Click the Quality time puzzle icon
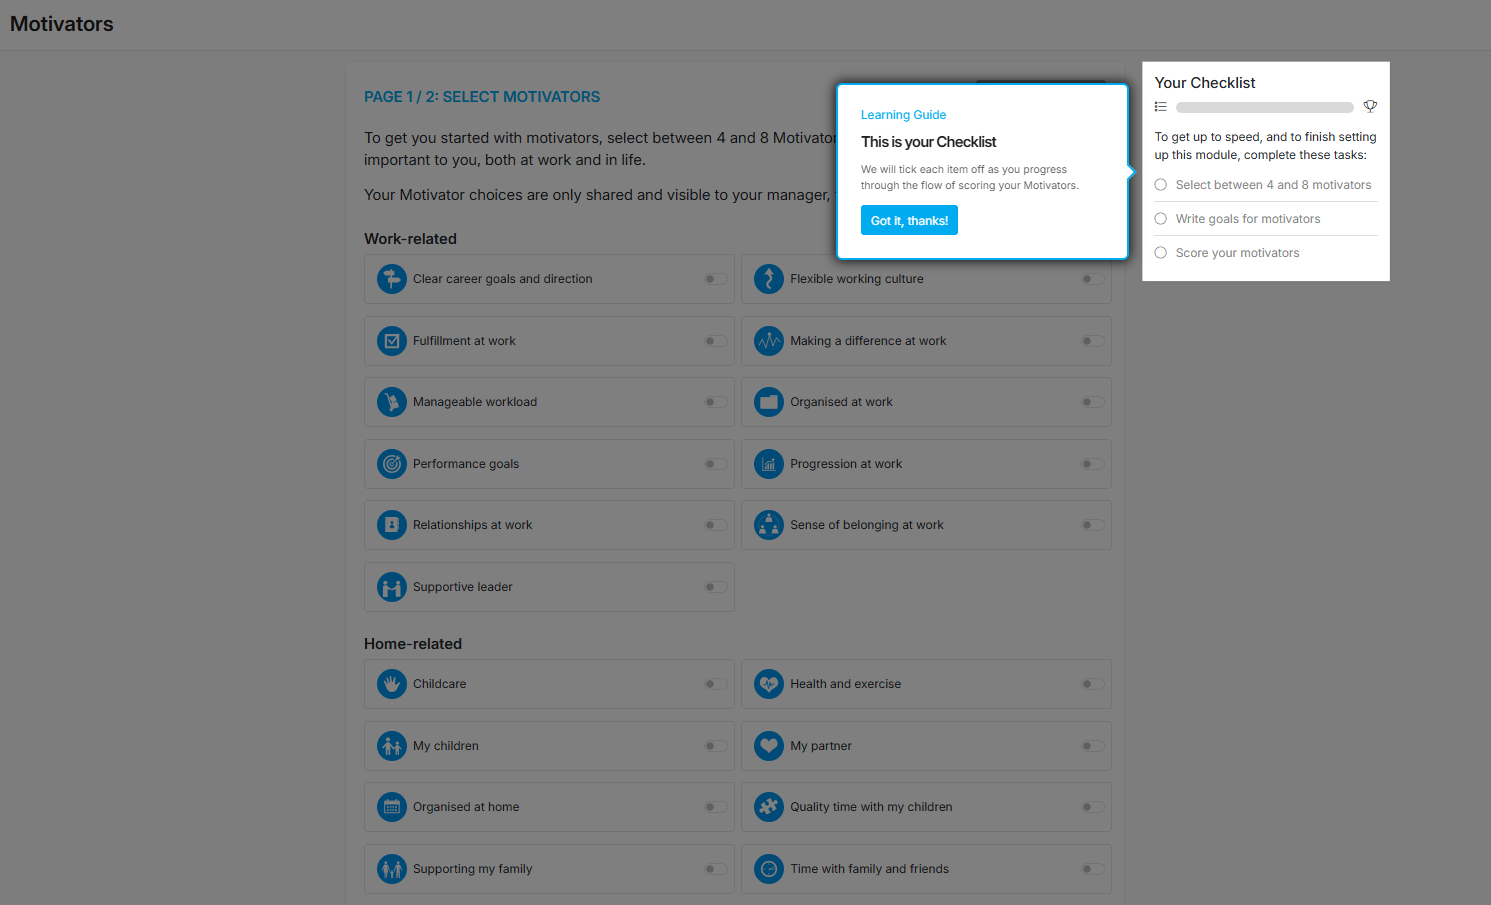 click(x=769, y=807)
